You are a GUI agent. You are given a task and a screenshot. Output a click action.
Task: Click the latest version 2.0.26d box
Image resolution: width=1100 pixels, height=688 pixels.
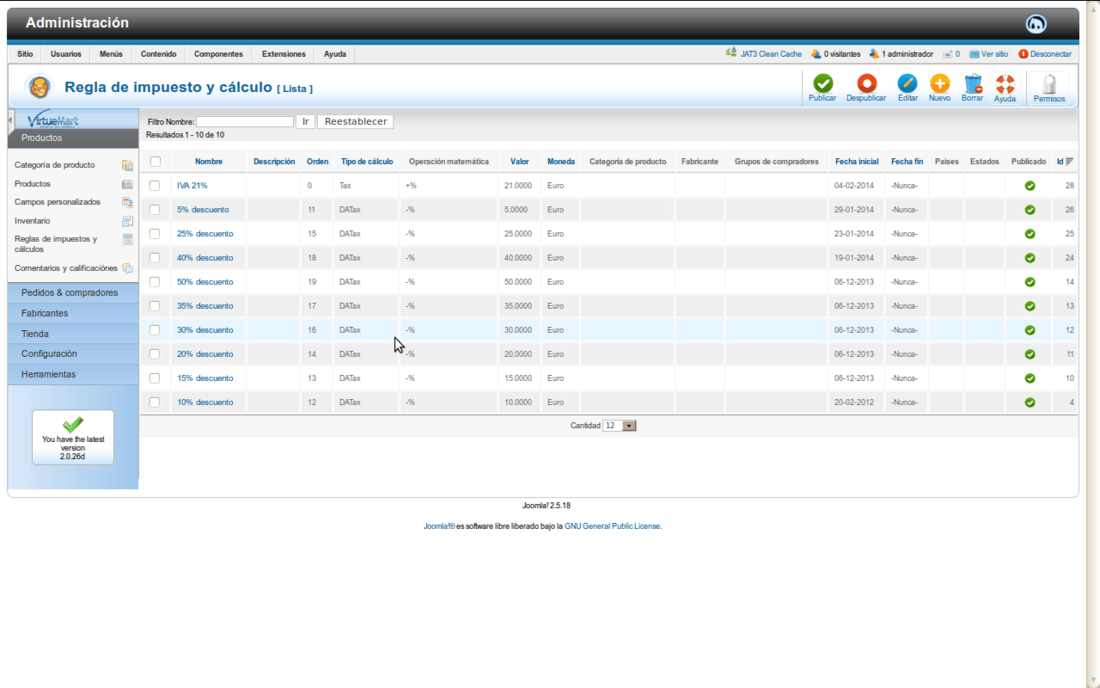click(73, 438)
